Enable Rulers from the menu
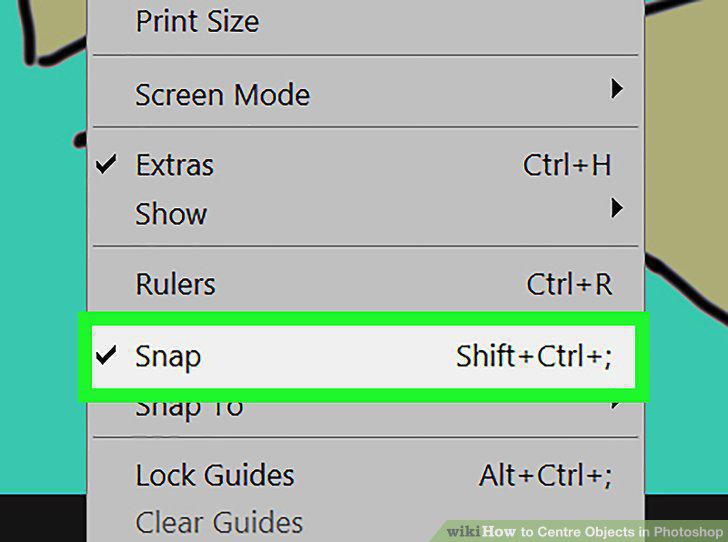728x542 pixels. pyautogui.click(x=365, y=284)
